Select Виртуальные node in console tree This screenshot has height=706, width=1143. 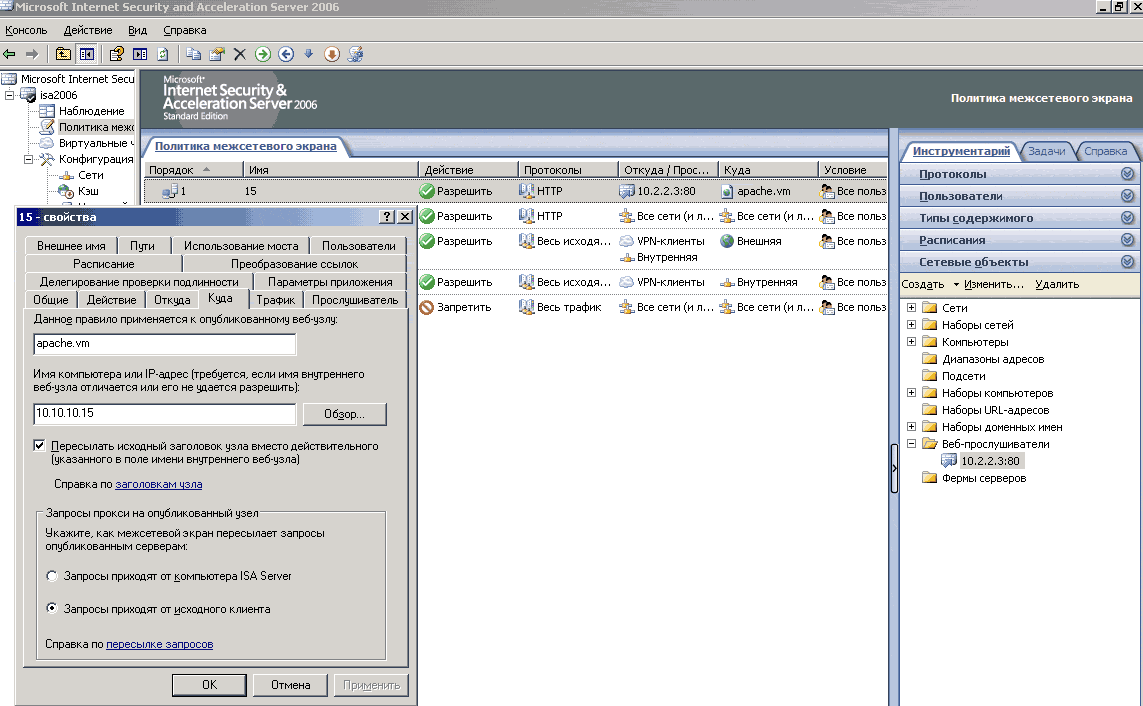tap(95, 143)
